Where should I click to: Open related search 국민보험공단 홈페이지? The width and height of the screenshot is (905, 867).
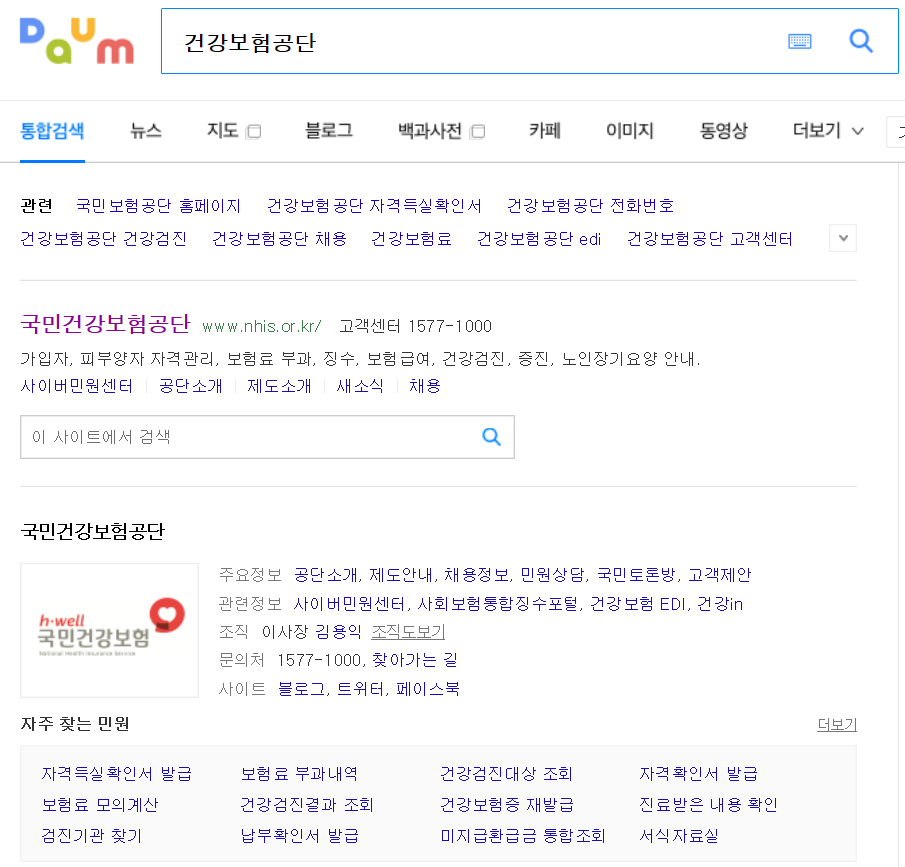pos(158,205)
